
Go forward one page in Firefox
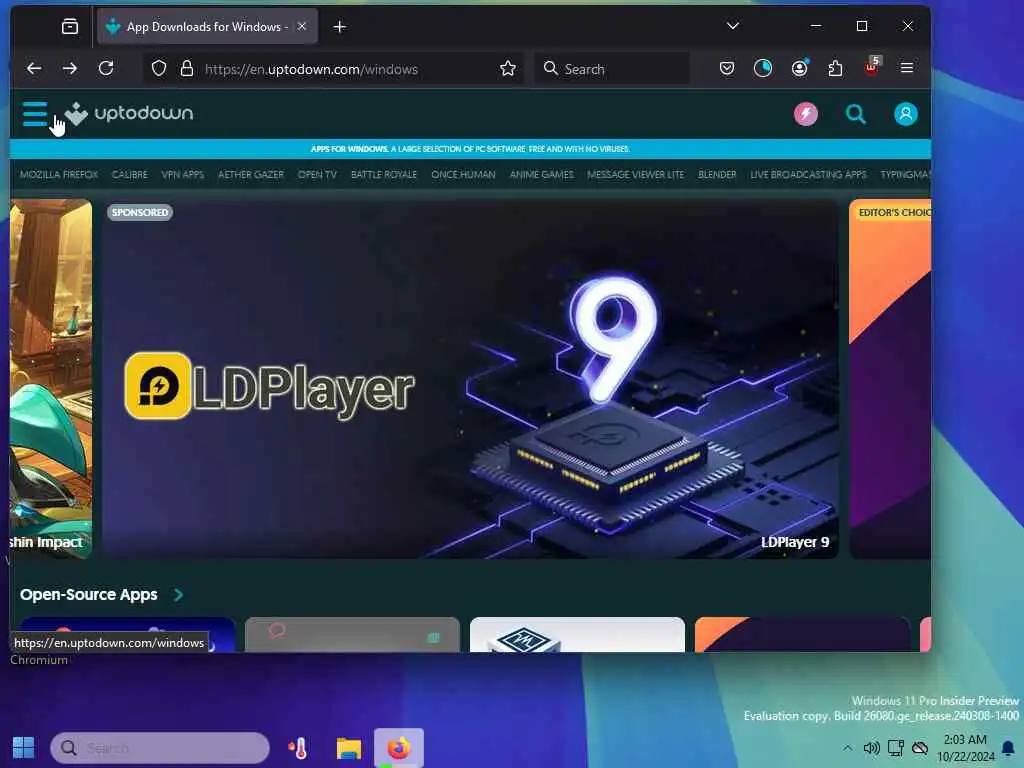coord(70,68)
